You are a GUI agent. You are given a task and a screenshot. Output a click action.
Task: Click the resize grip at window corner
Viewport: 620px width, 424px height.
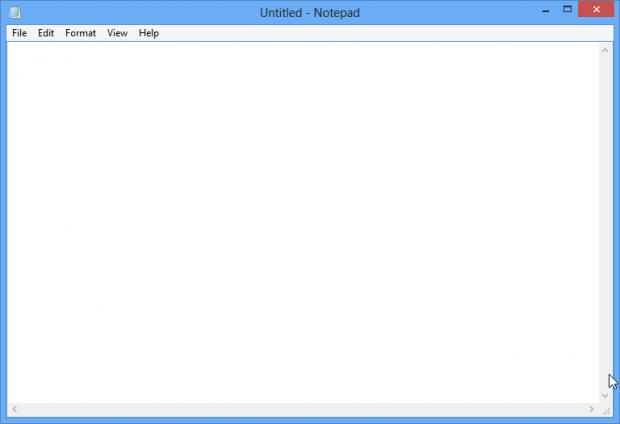(x=607, y=411)
